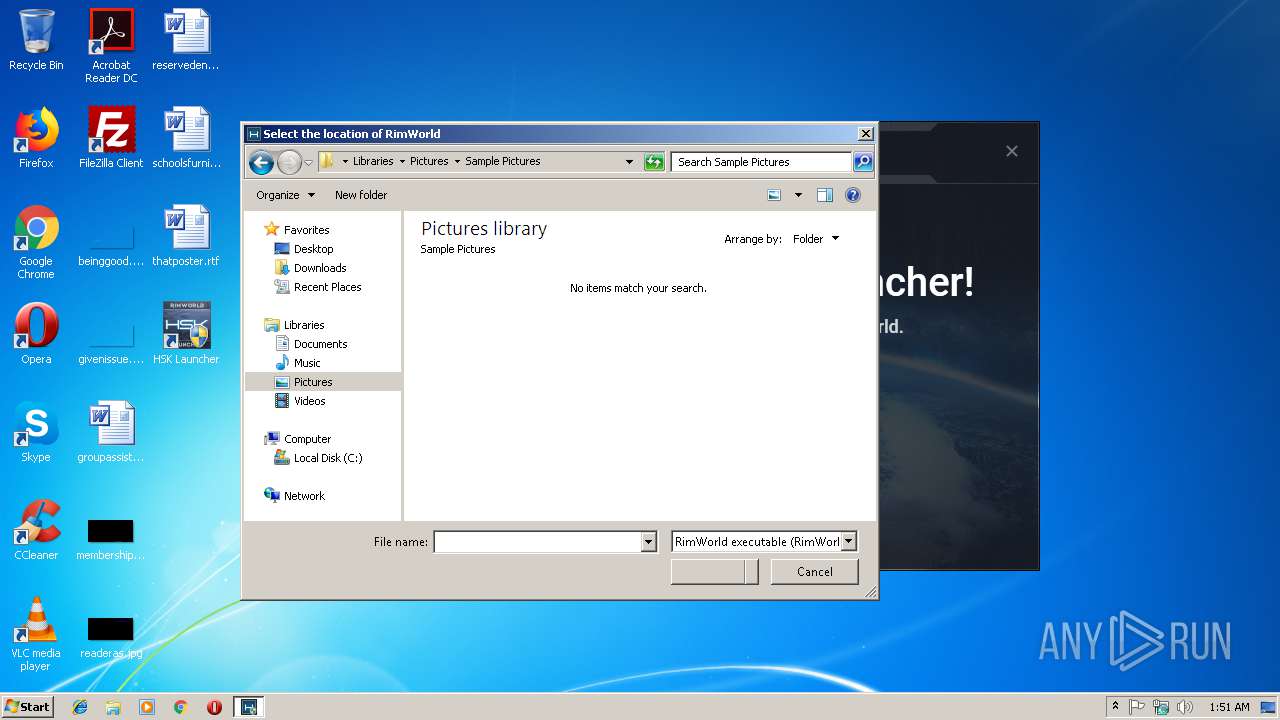This screenshot has height=720, width=1280.
Task: Click the volume speaker tray icon
Action: pyautogui.click(x=1185, y=707)
